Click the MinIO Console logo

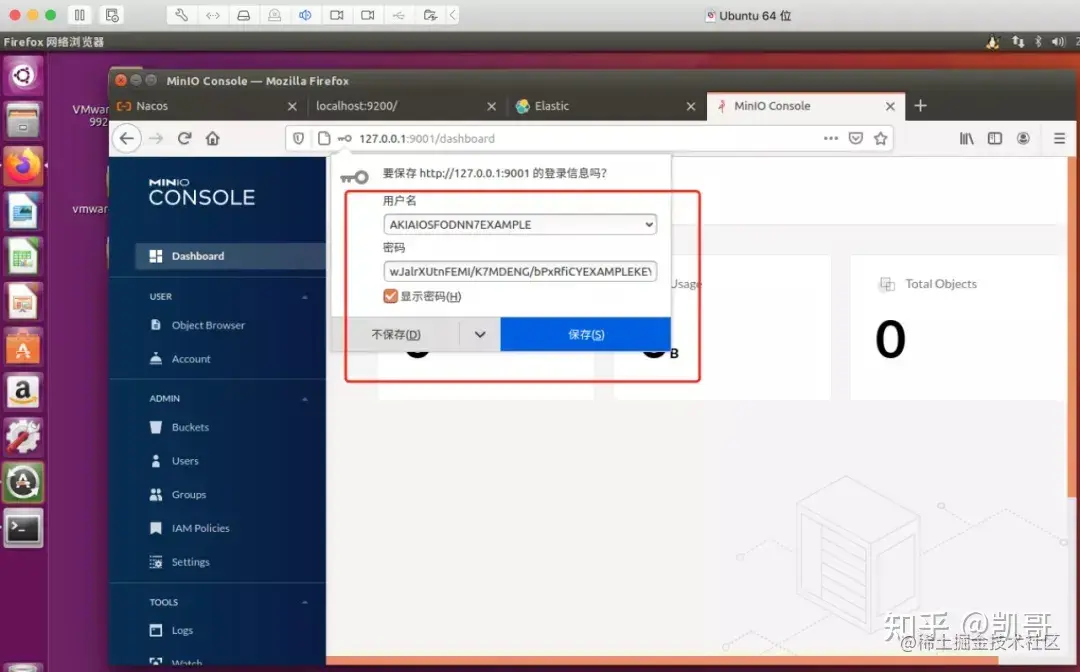202,192
